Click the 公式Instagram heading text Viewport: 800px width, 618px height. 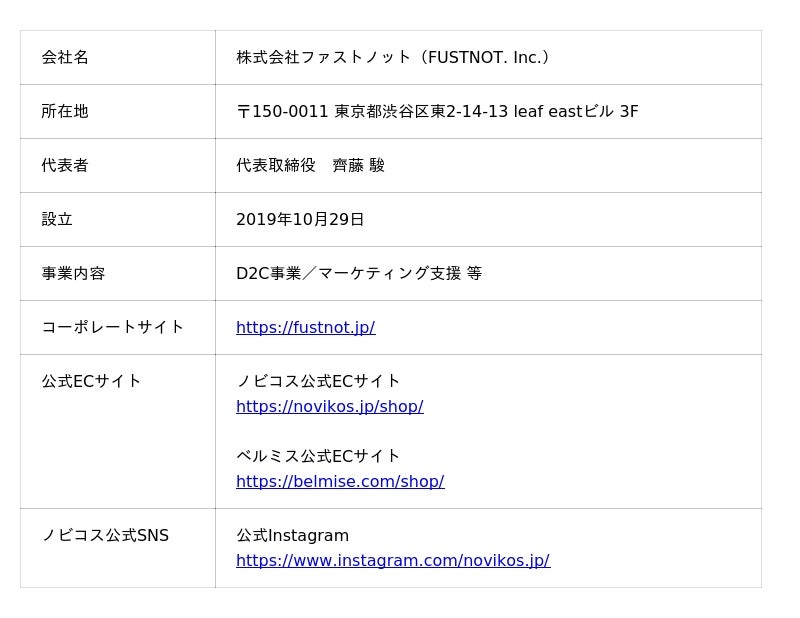(292, 536)
